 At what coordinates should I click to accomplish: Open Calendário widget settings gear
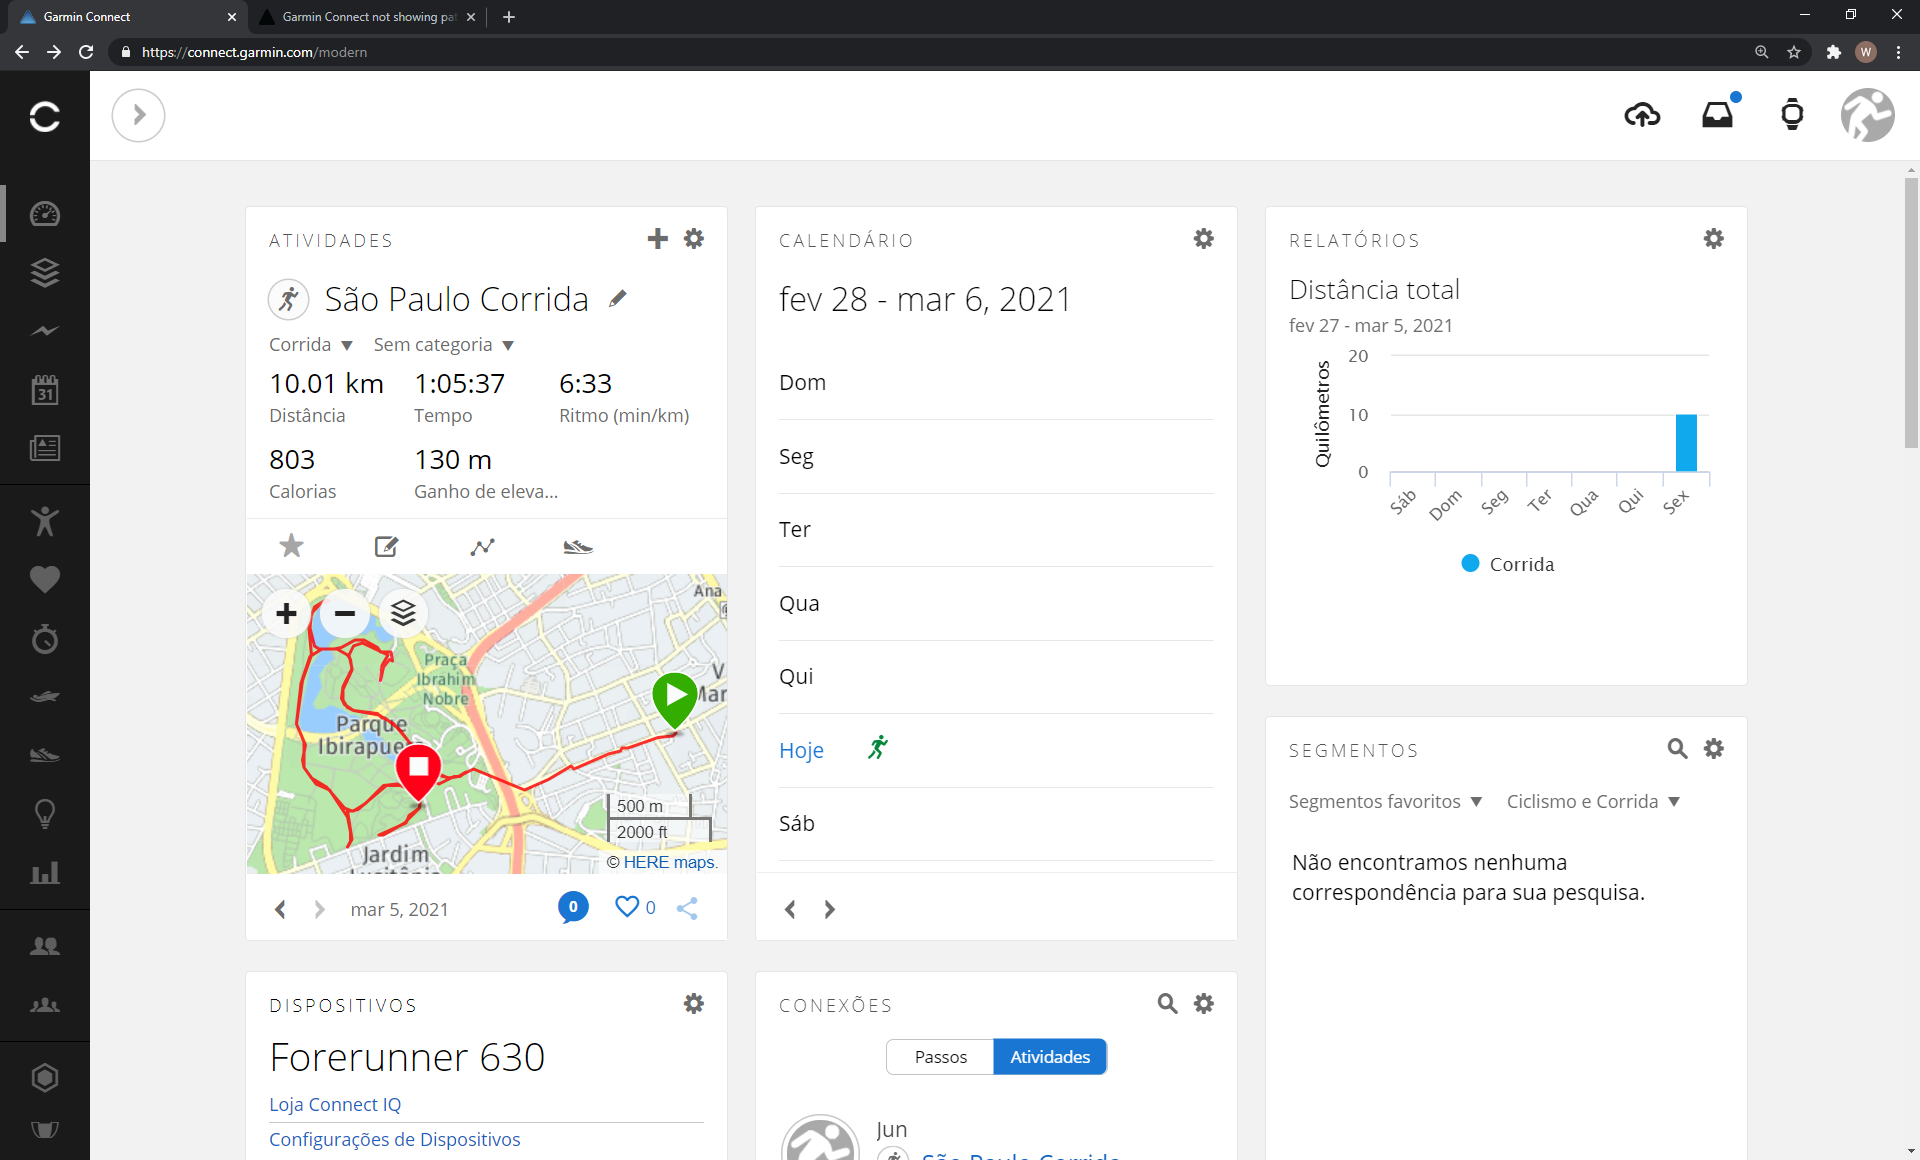(x=1204, y=238)
